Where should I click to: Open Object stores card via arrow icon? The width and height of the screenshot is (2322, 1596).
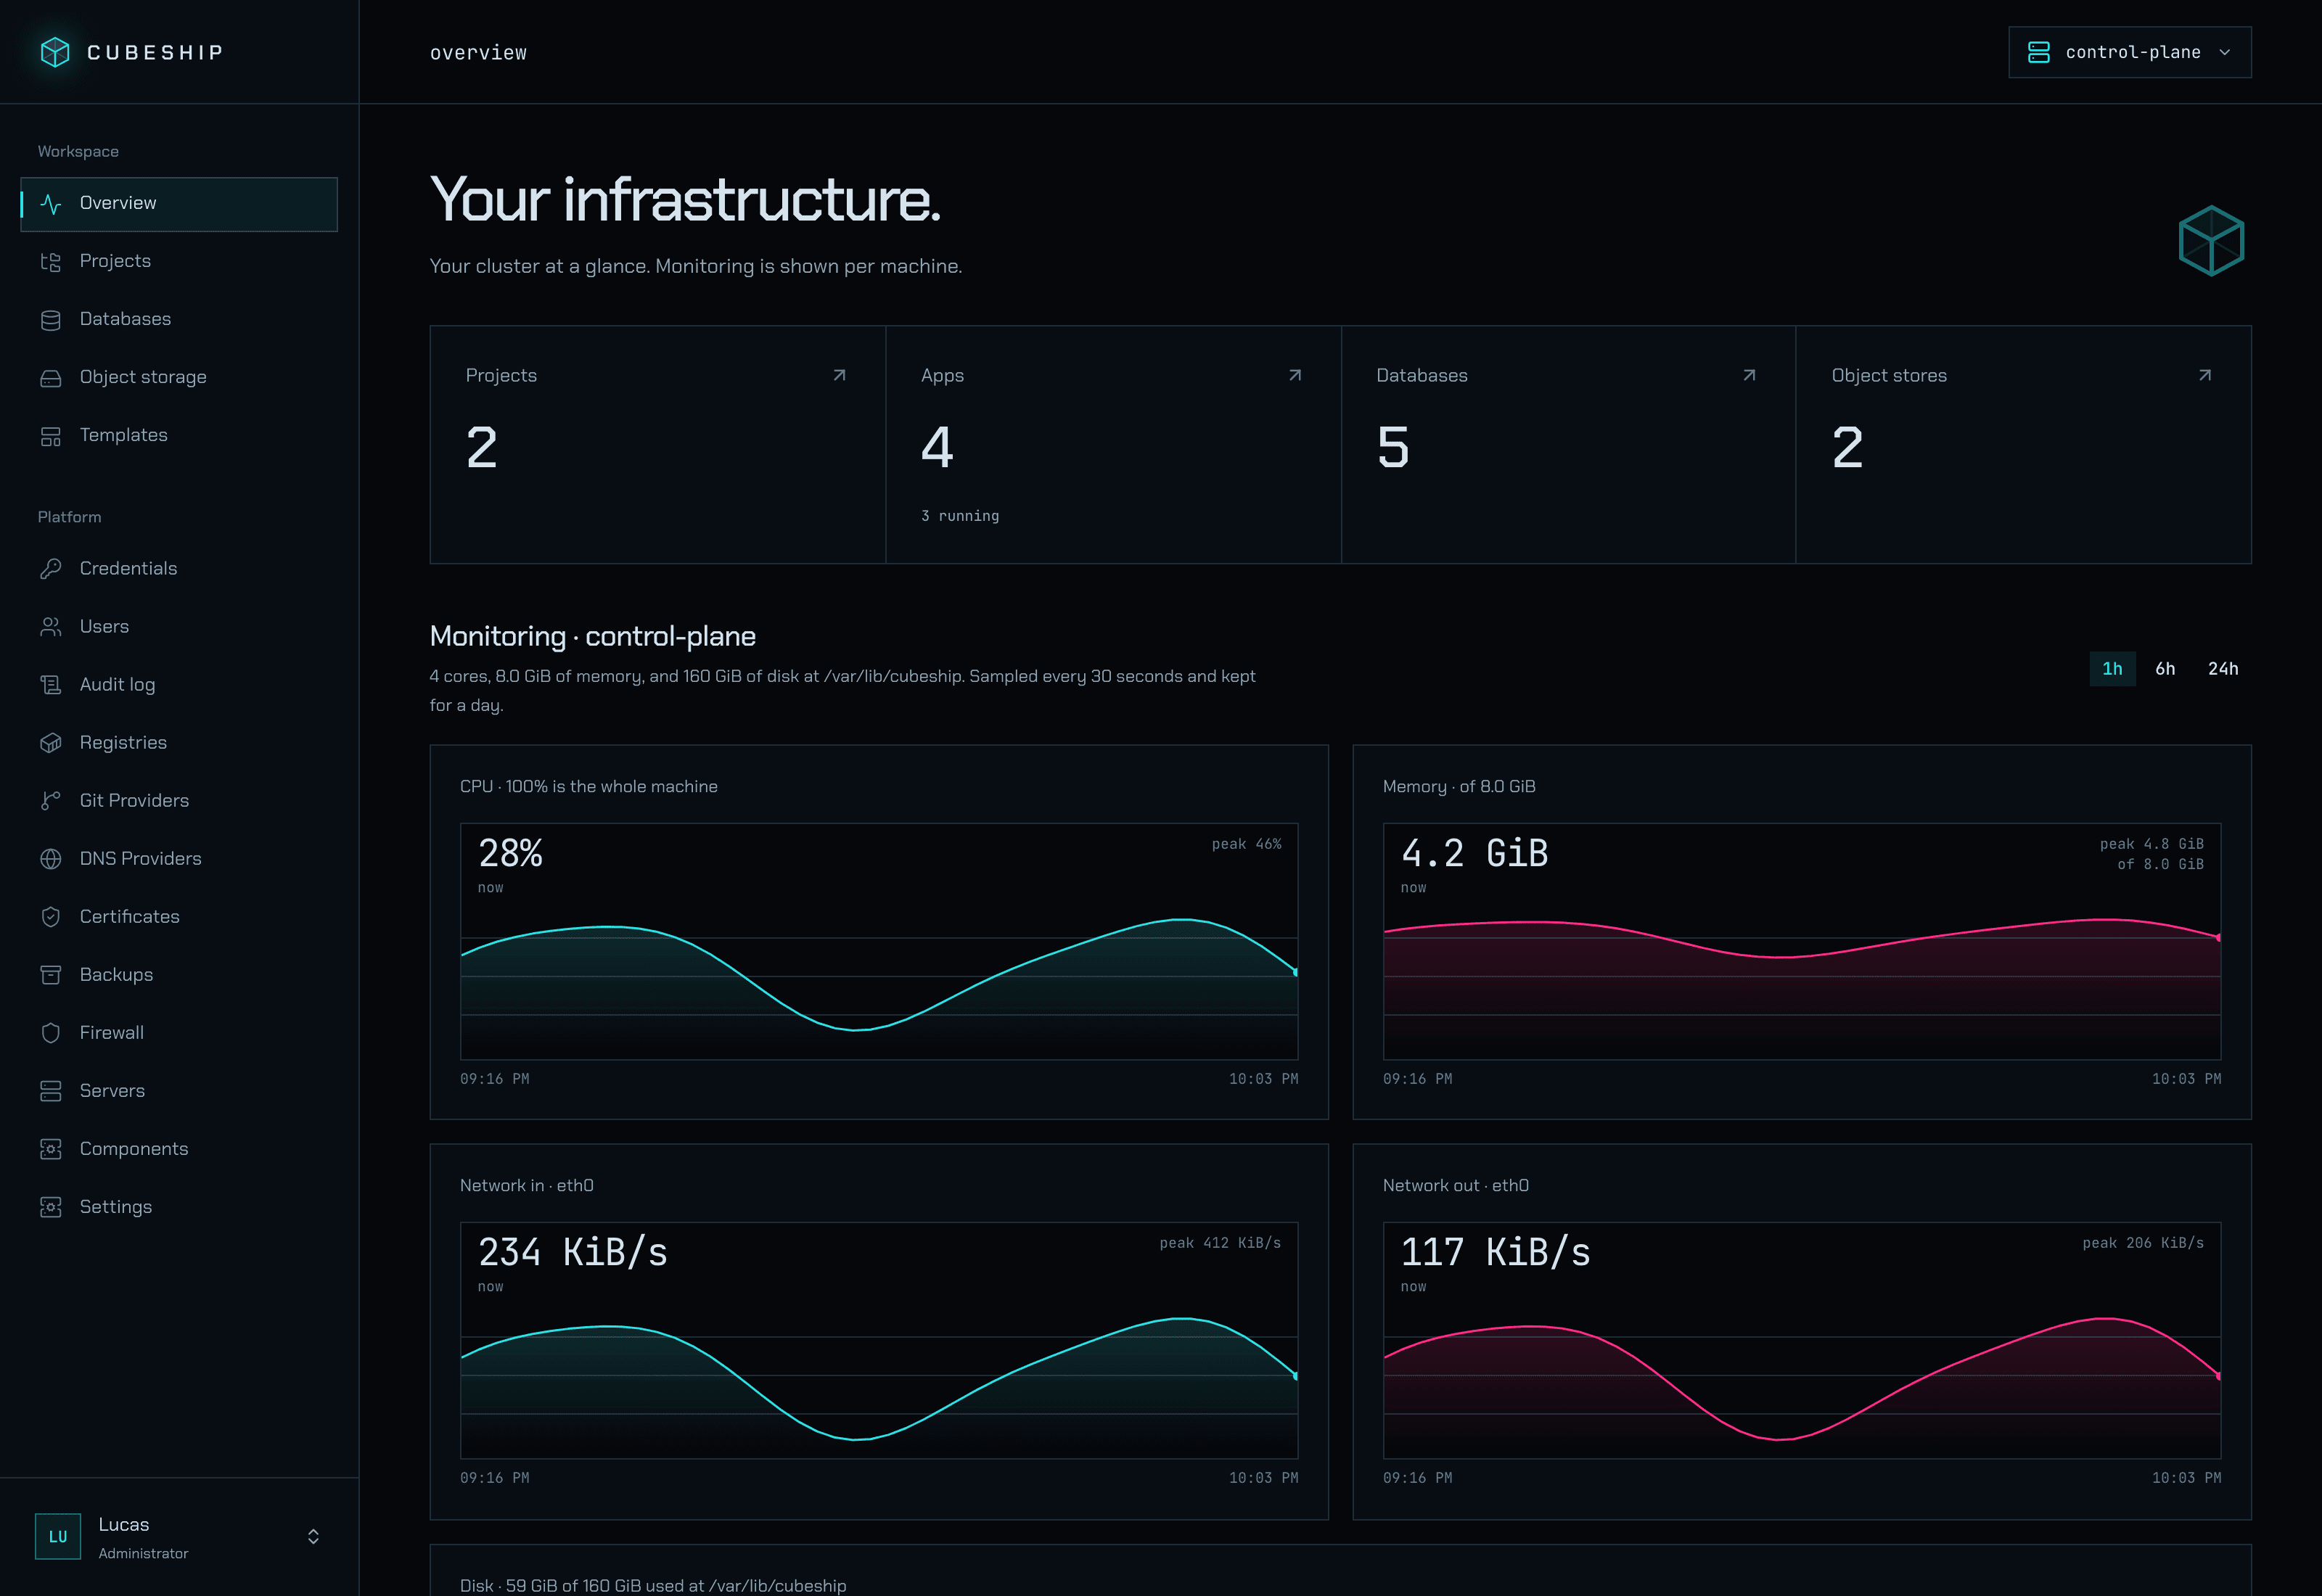[2205, 375]
